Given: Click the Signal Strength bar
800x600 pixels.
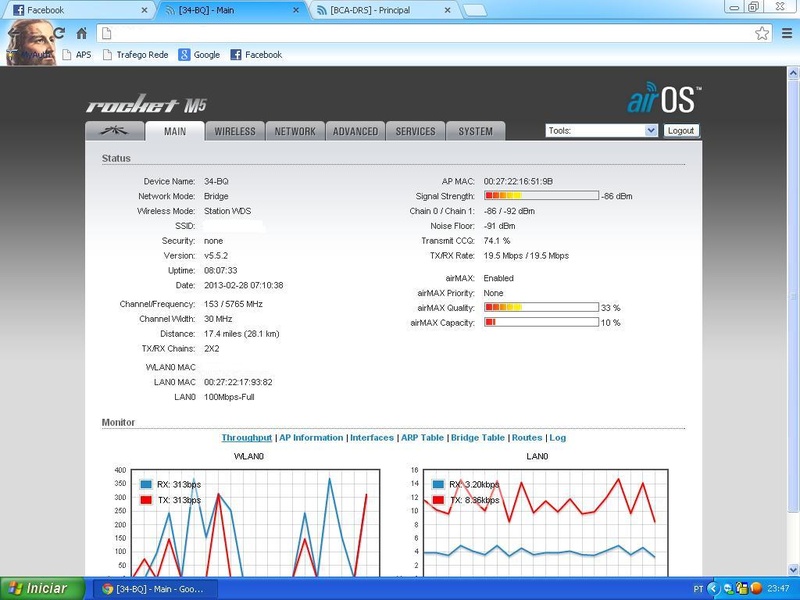Looking at the screenshot, I should click(x=541, y=195).
